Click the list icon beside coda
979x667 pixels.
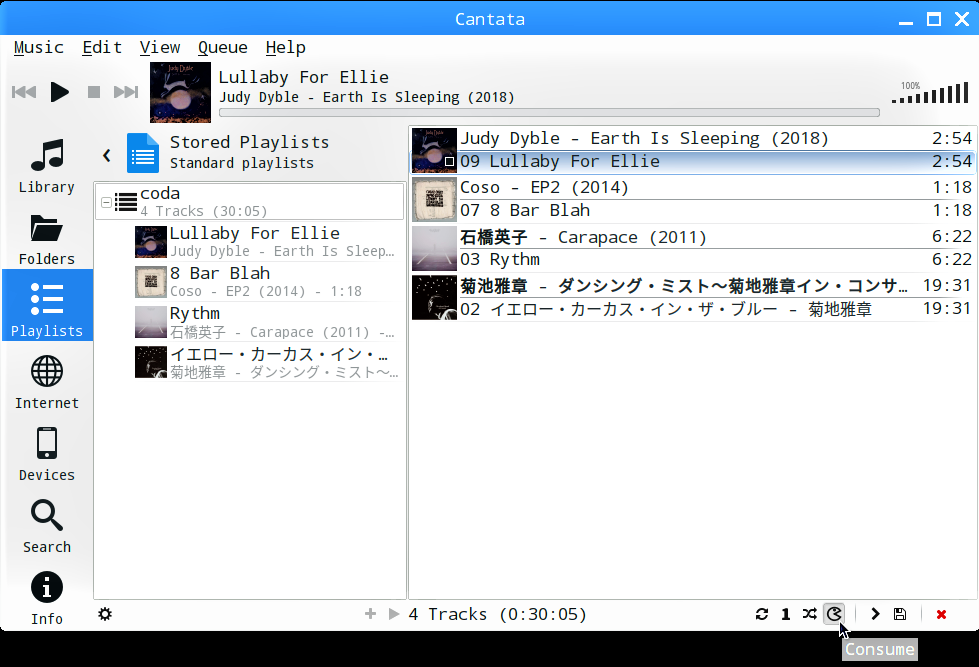(x=126, y=202)
